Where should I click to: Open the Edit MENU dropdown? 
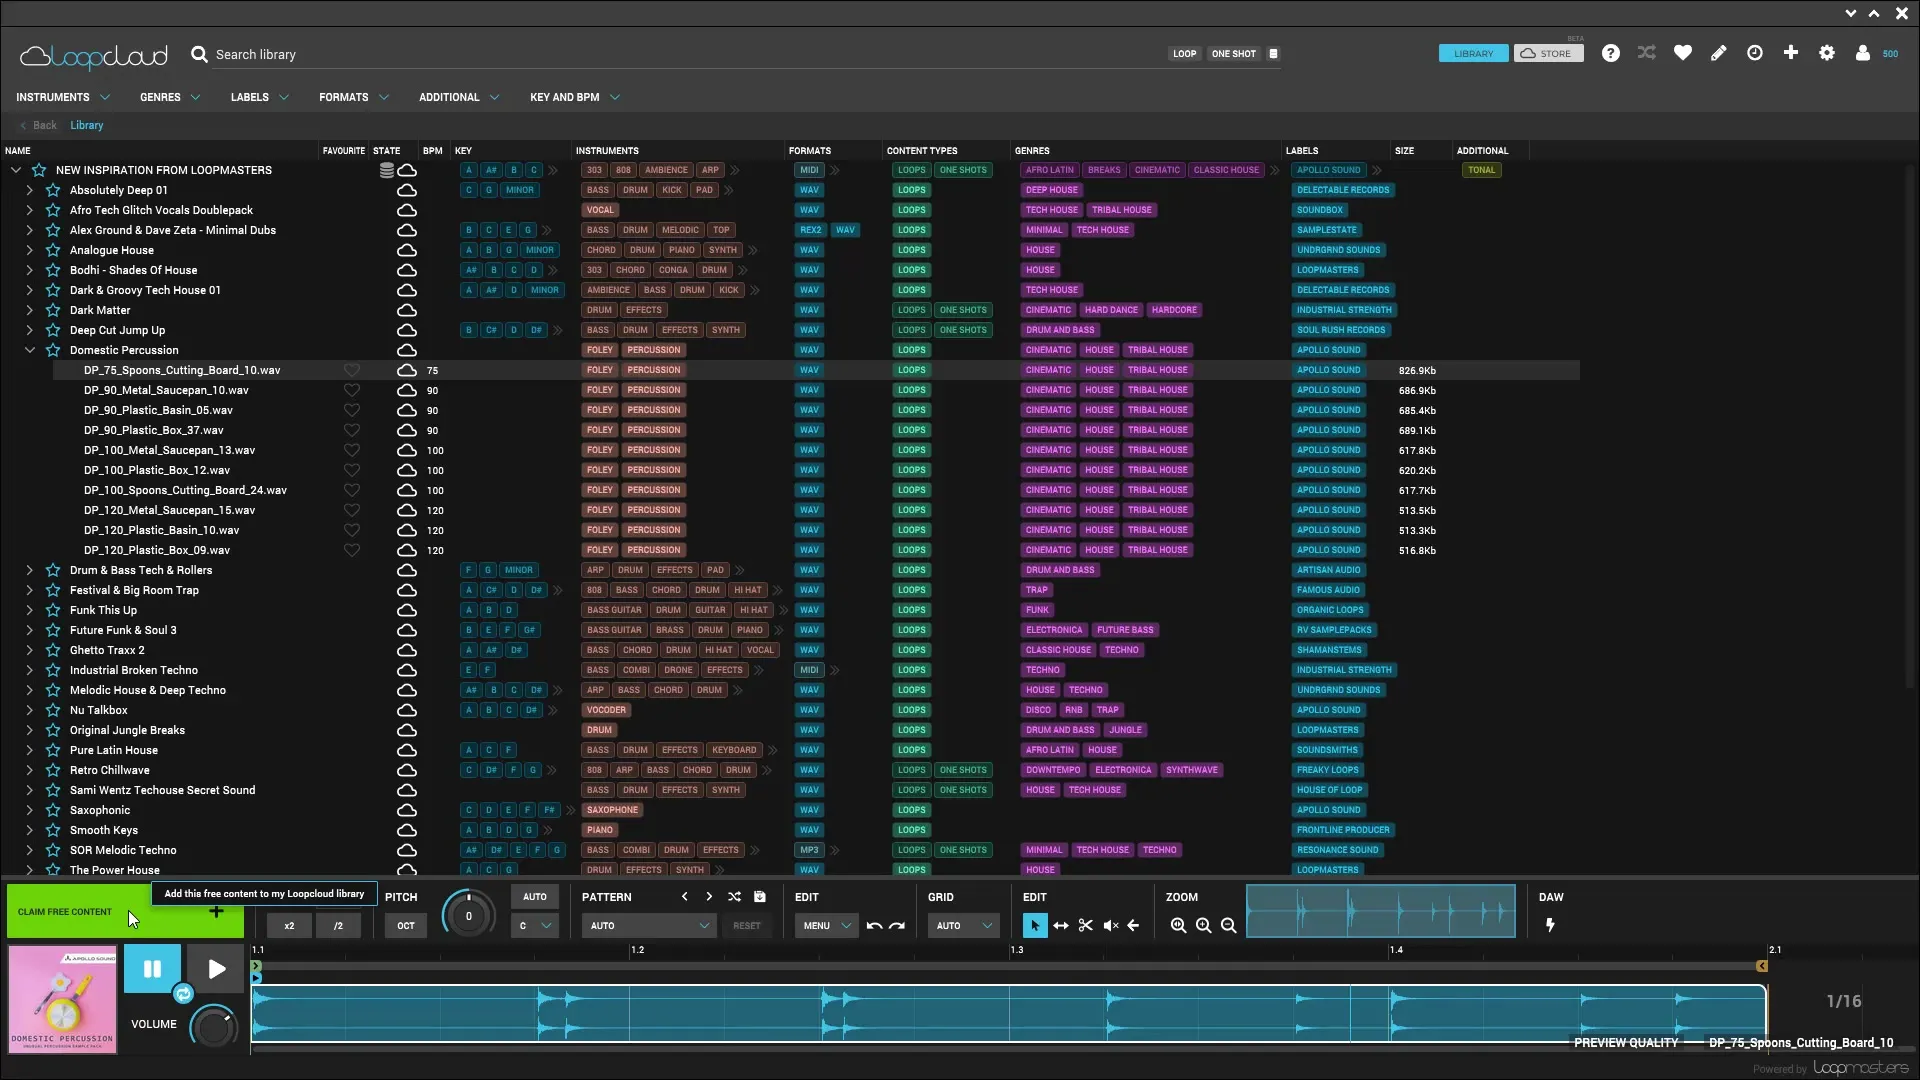click(x=826, y=925)
